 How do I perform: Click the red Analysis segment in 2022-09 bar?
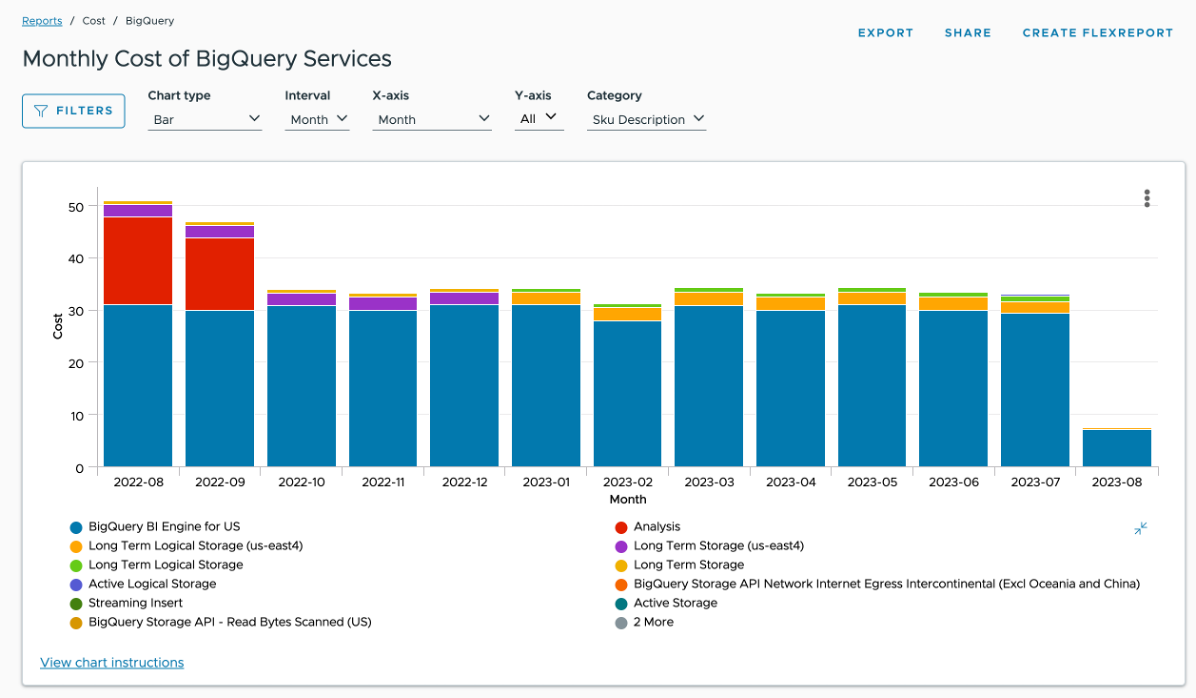pos(220,274)
